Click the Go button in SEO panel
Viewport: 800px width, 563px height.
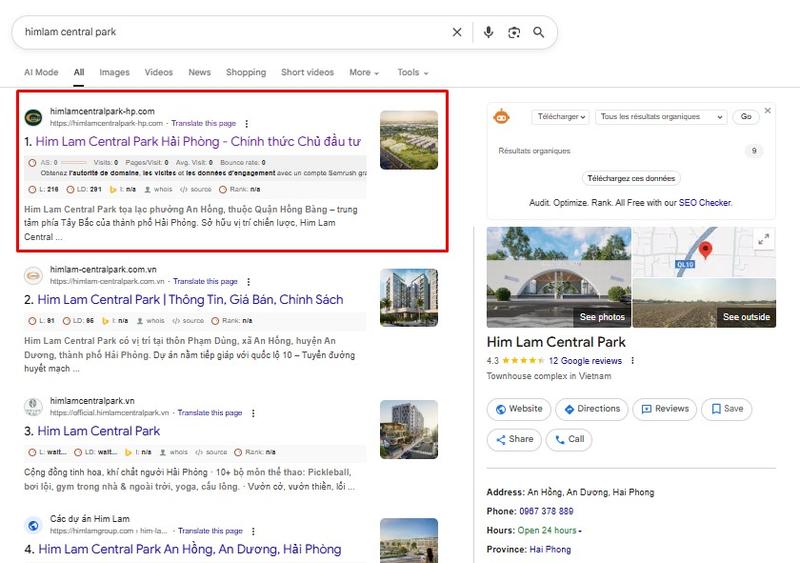[746, 117]
